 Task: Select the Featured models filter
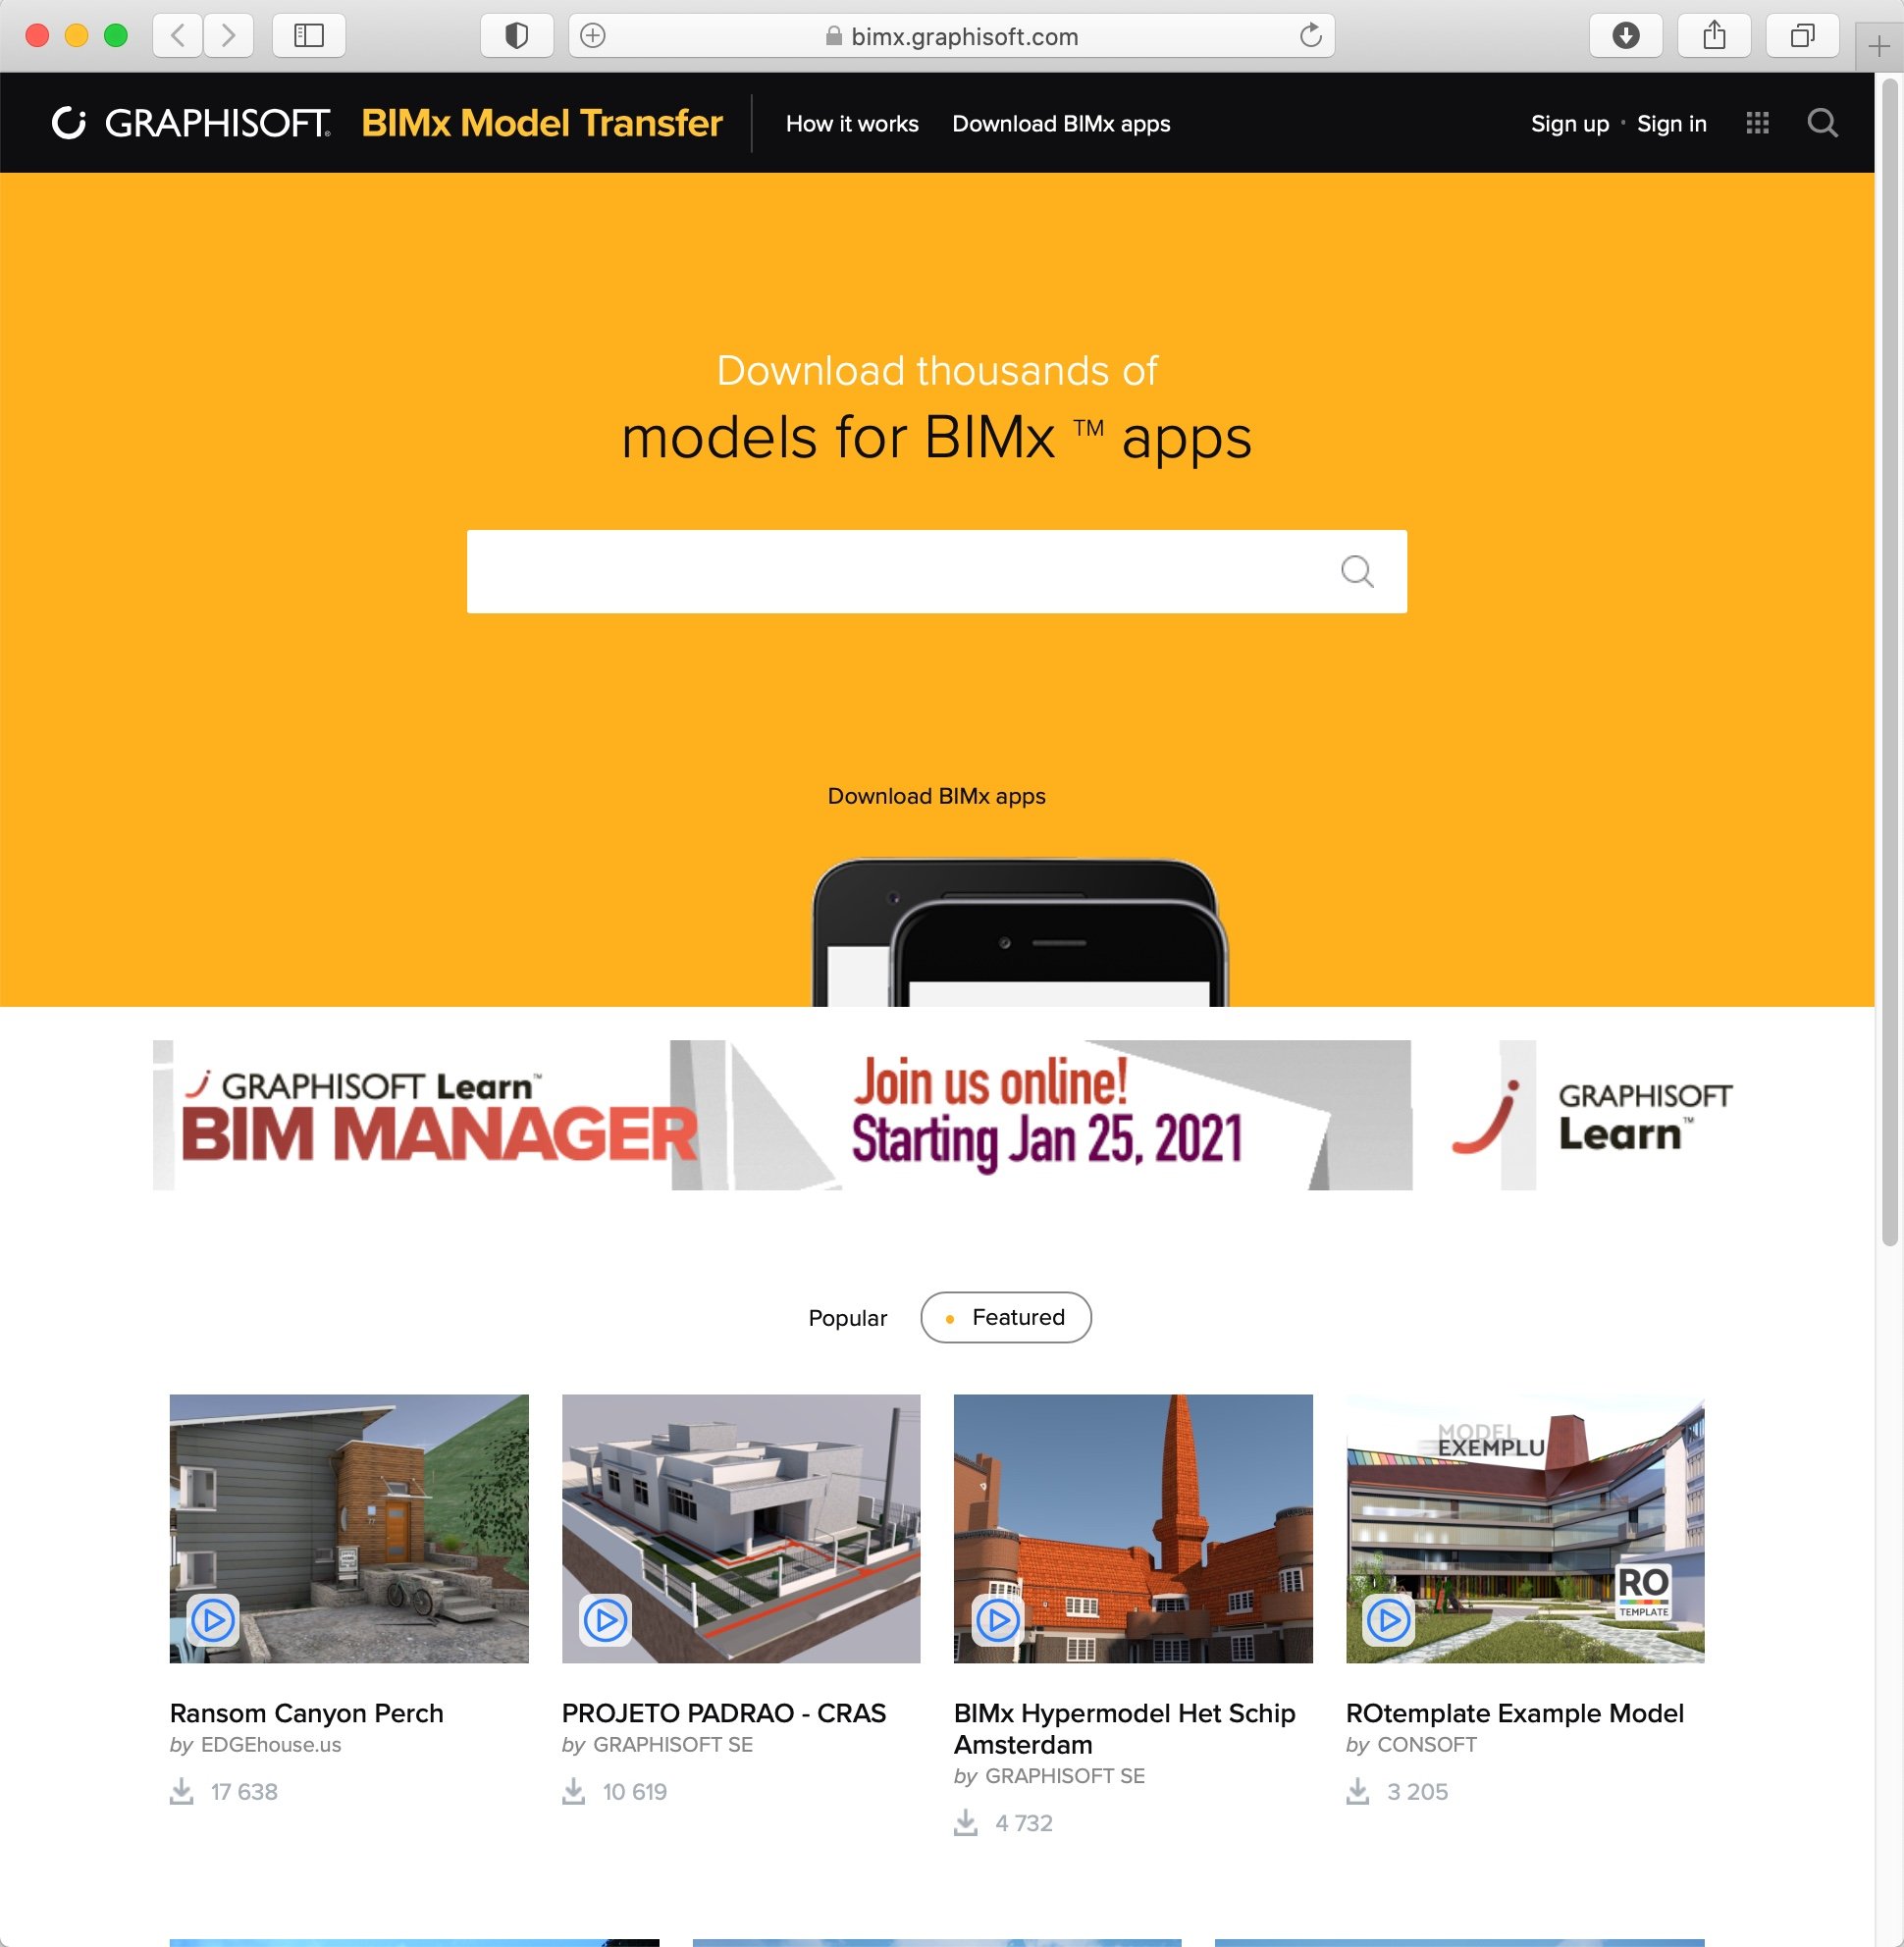[x=1005, y=1317]
